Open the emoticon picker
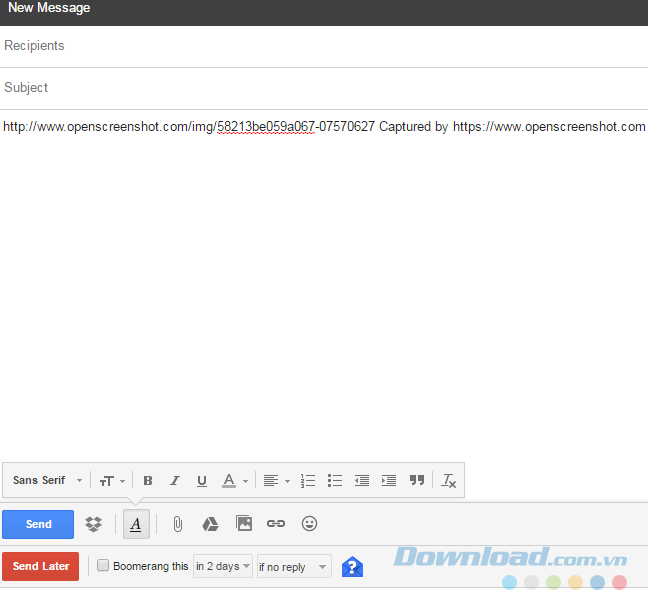Screen dimensions: 648x614 coord(309,524)
